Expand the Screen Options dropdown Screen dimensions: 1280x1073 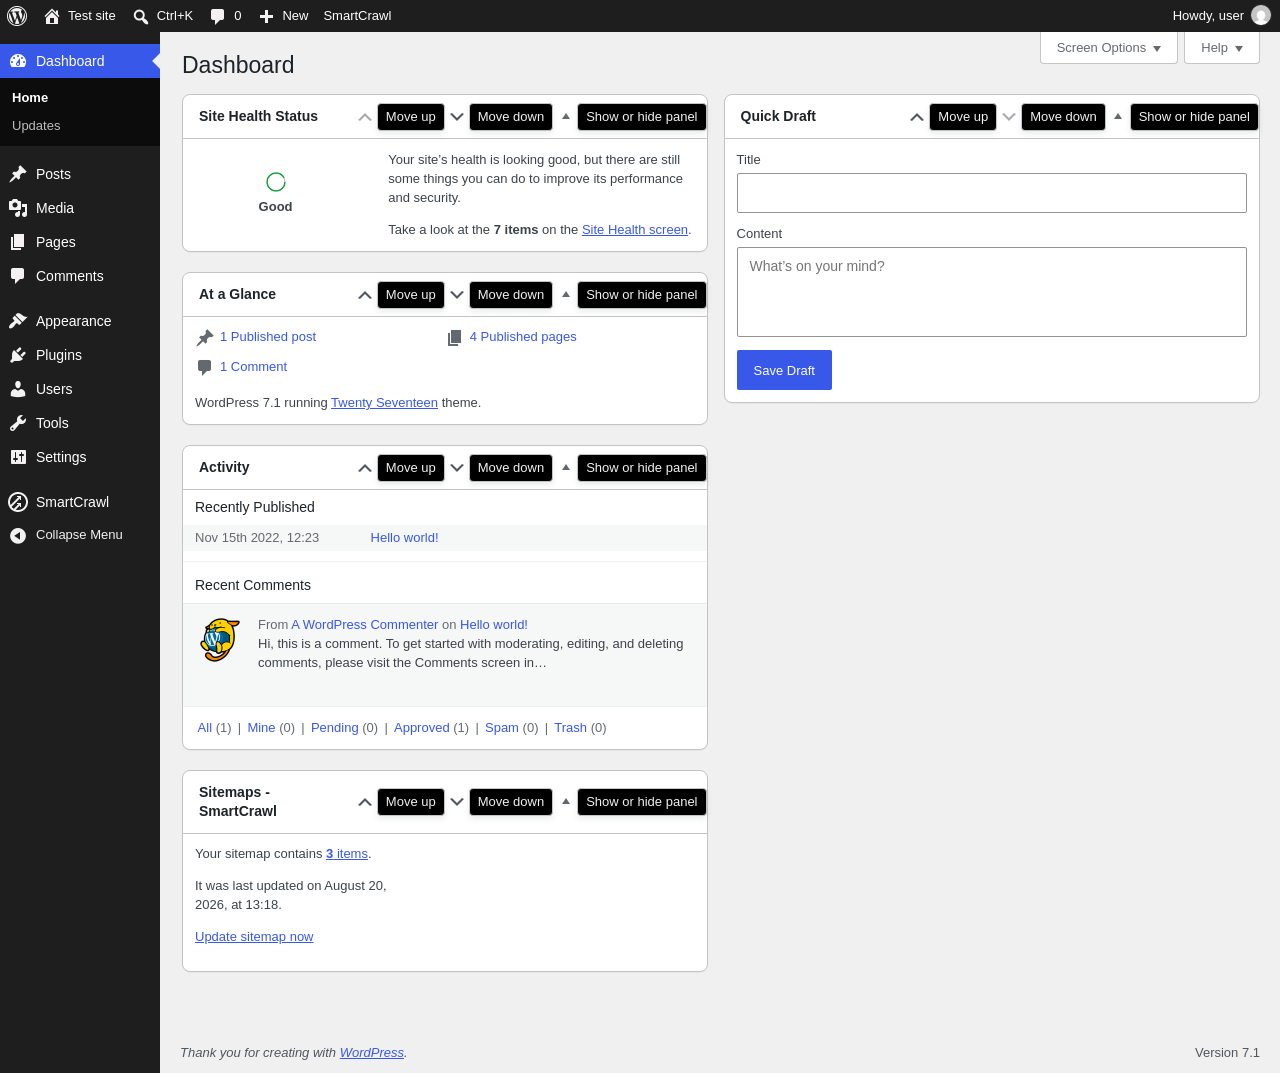click(x=1109, y=48)
